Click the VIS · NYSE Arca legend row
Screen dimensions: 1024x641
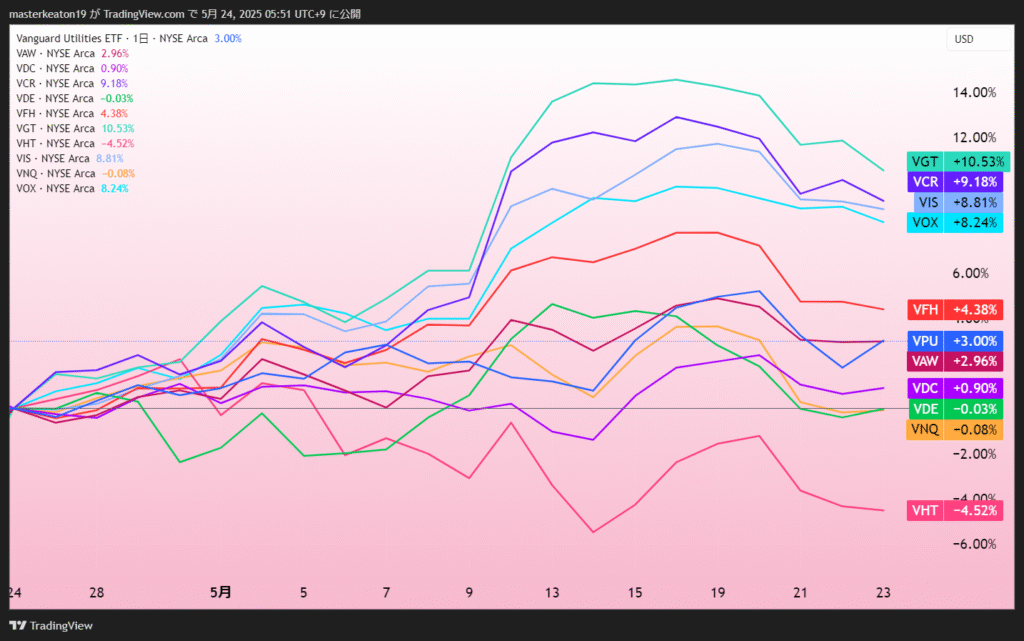(x=70, y=159)
